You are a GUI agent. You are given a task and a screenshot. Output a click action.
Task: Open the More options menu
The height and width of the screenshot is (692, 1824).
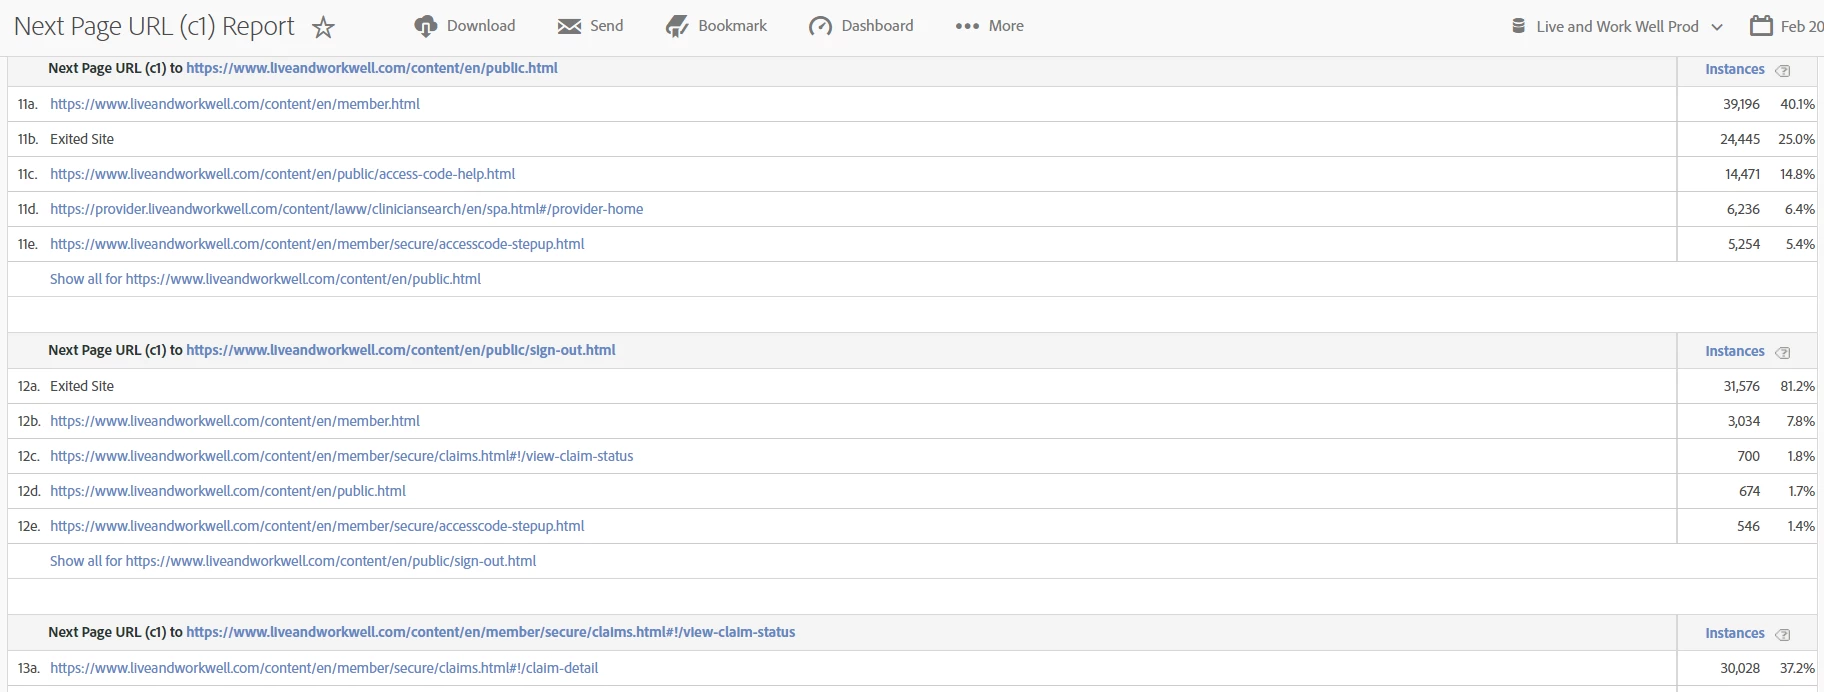(x=989, y=26)
